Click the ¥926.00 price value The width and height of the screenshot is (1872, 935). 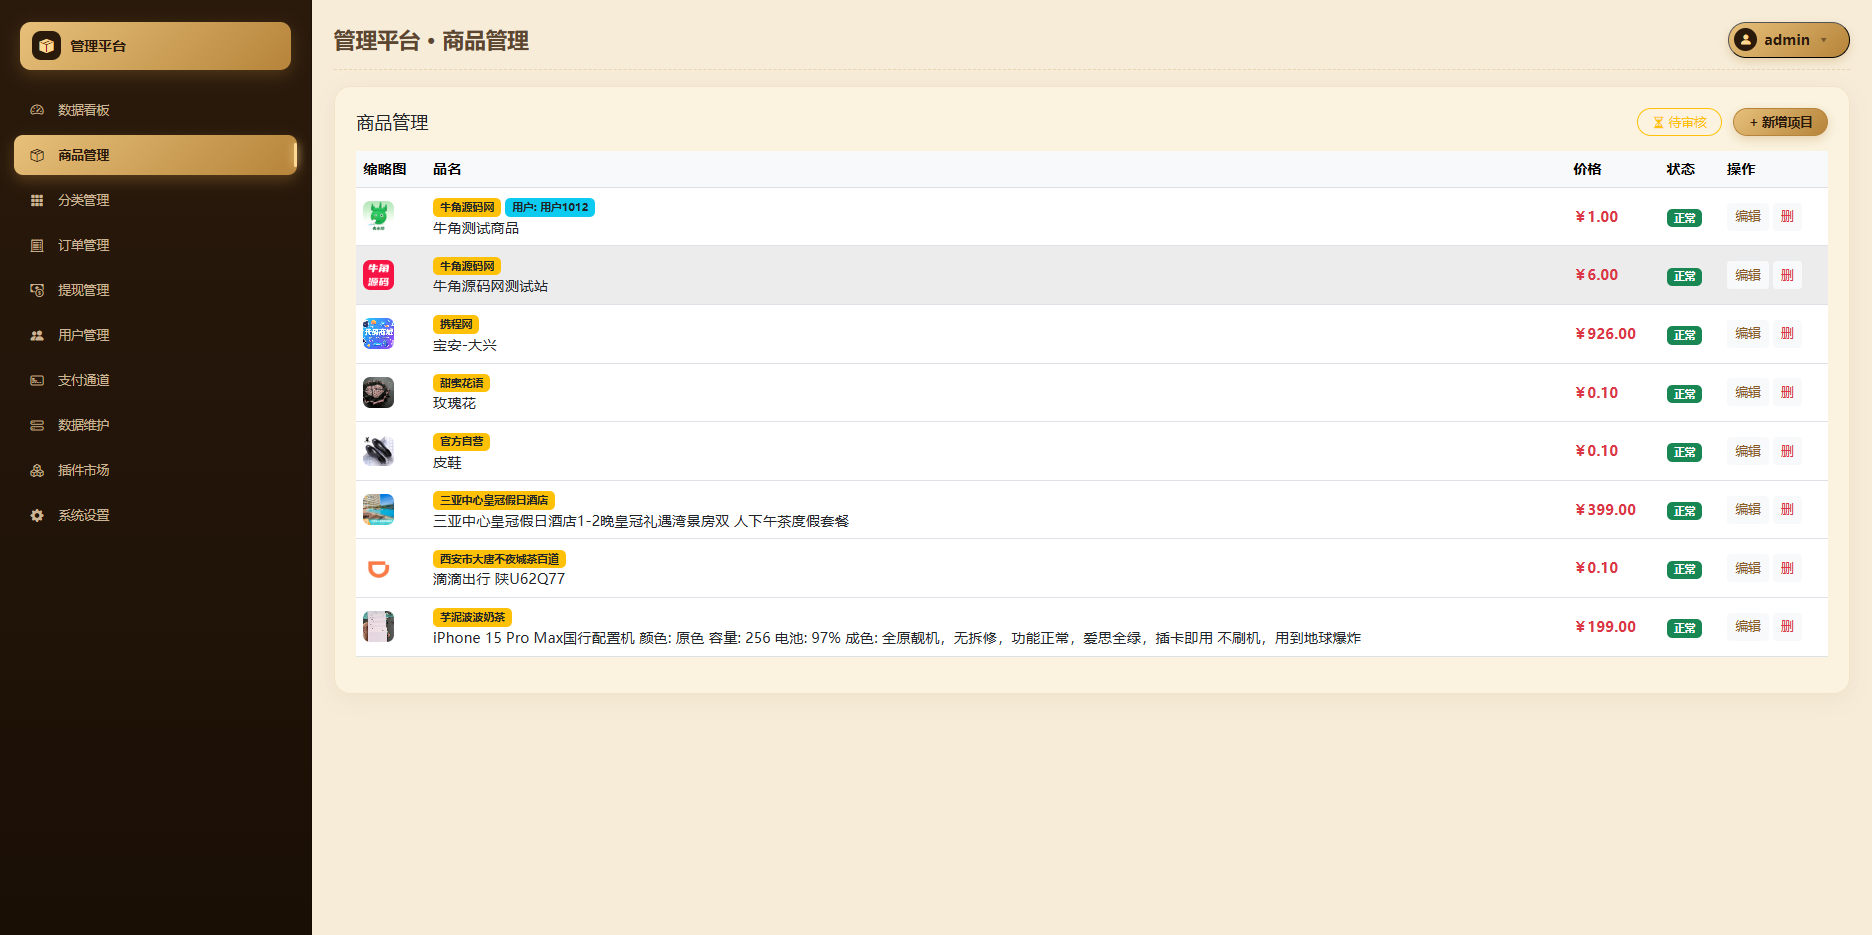click(1605, 334)
